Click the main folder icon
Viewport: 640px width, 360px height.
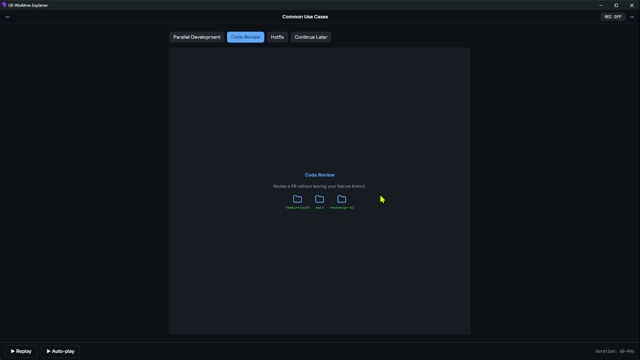click(x=320, y=199)
